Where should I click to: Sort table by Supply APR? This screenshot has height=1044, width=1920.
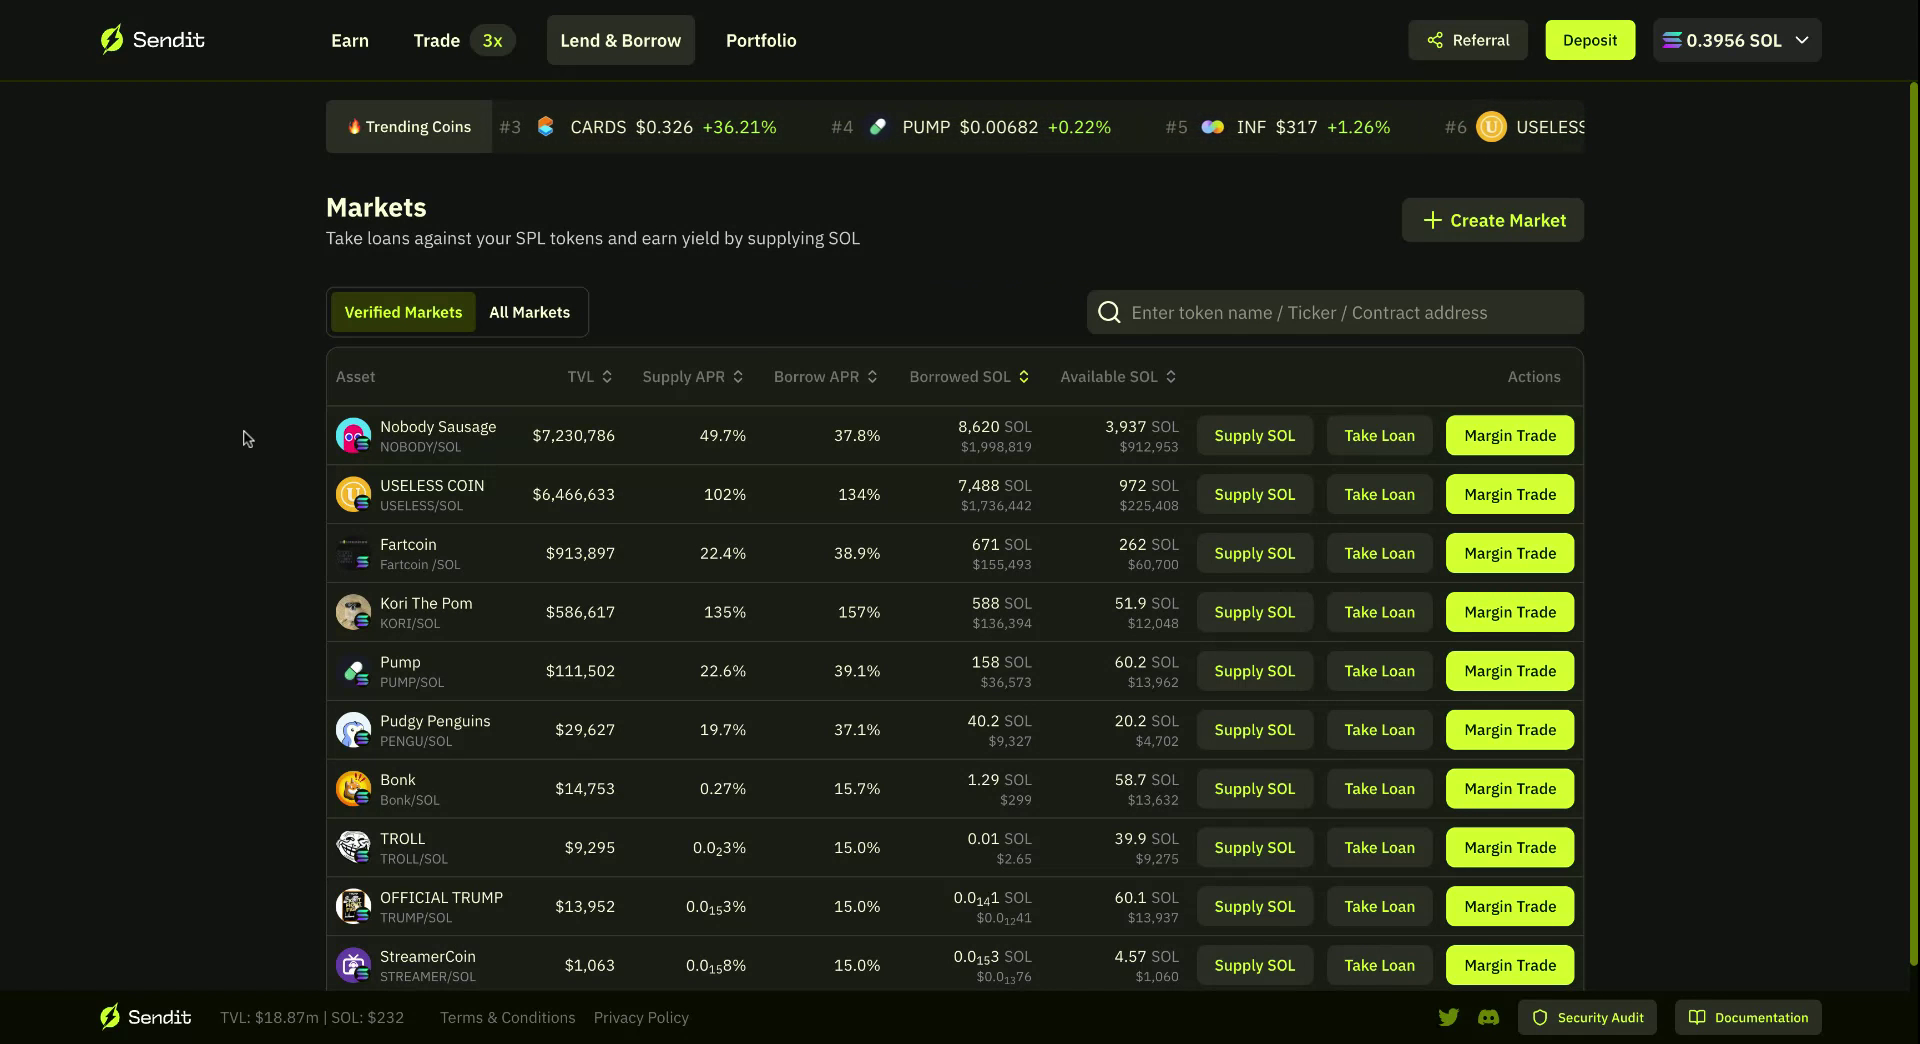click(692, 377)
